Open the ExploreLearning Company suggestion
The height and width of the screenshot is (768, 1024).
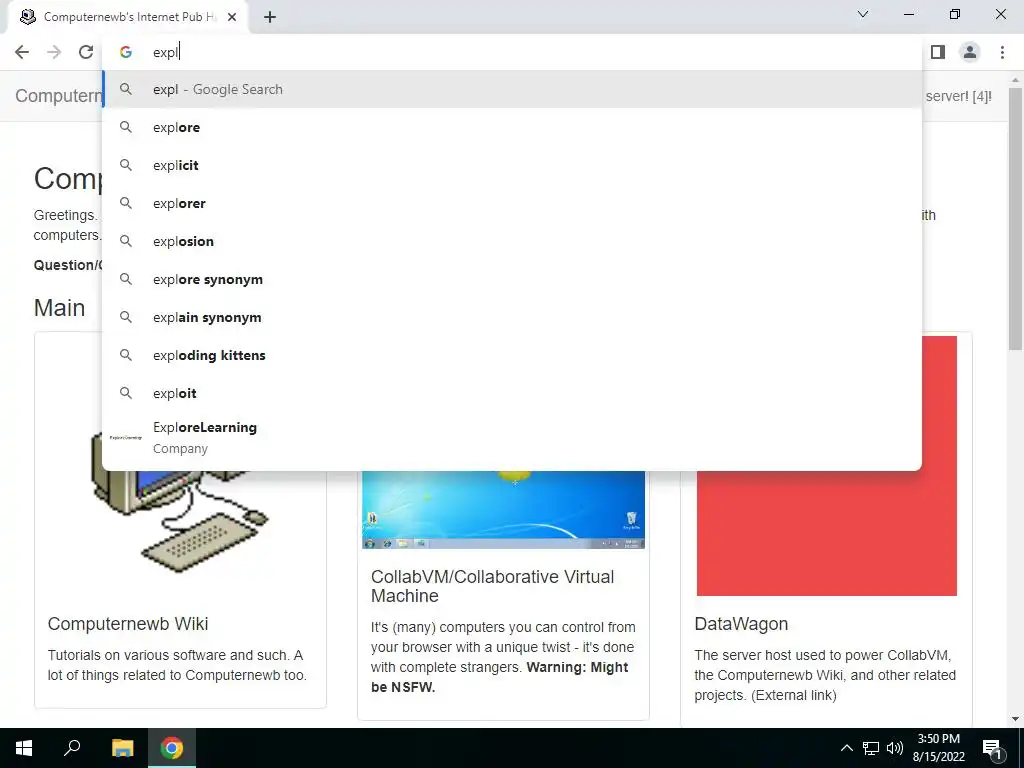(x=513, y=438)
